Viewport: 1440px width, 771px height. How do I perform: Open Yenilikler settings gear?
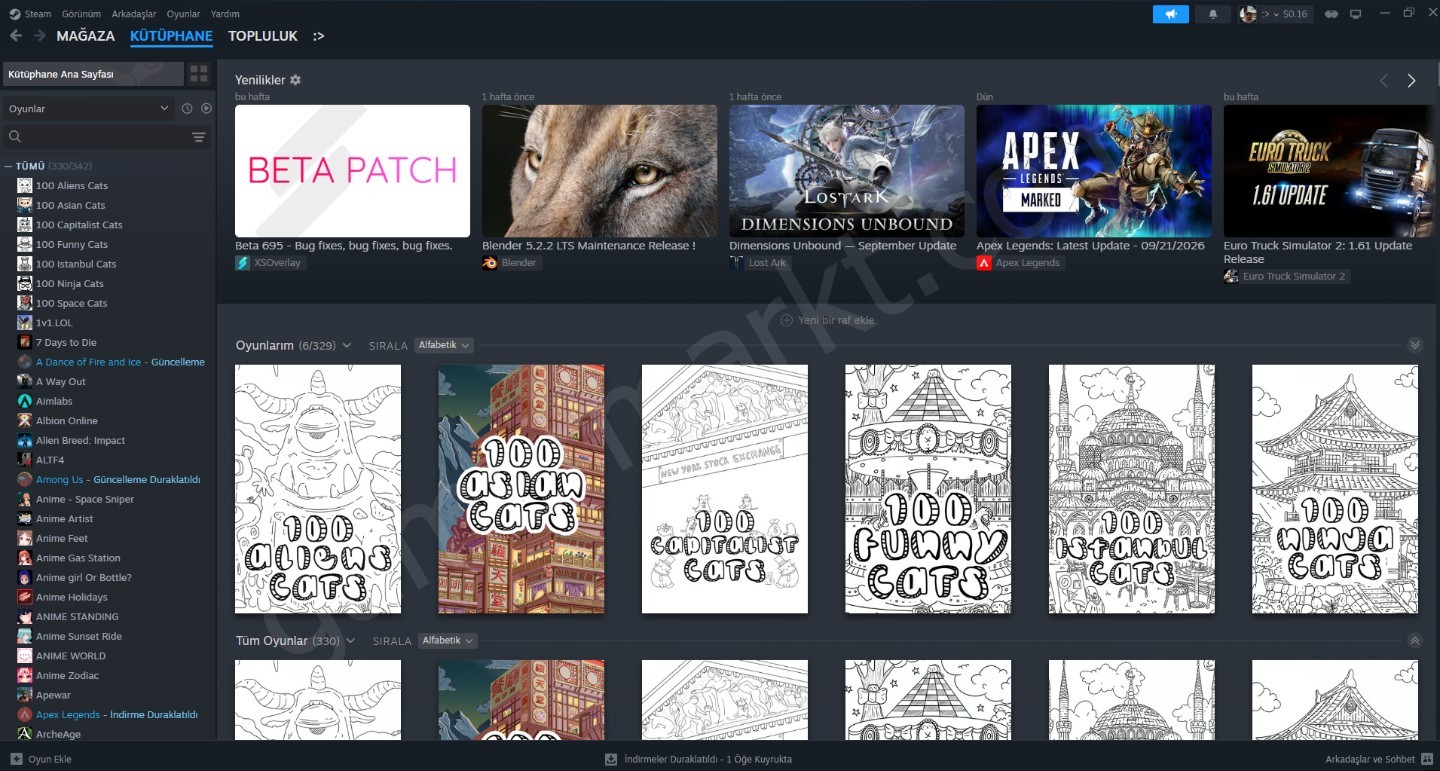(x=295, y=80)
